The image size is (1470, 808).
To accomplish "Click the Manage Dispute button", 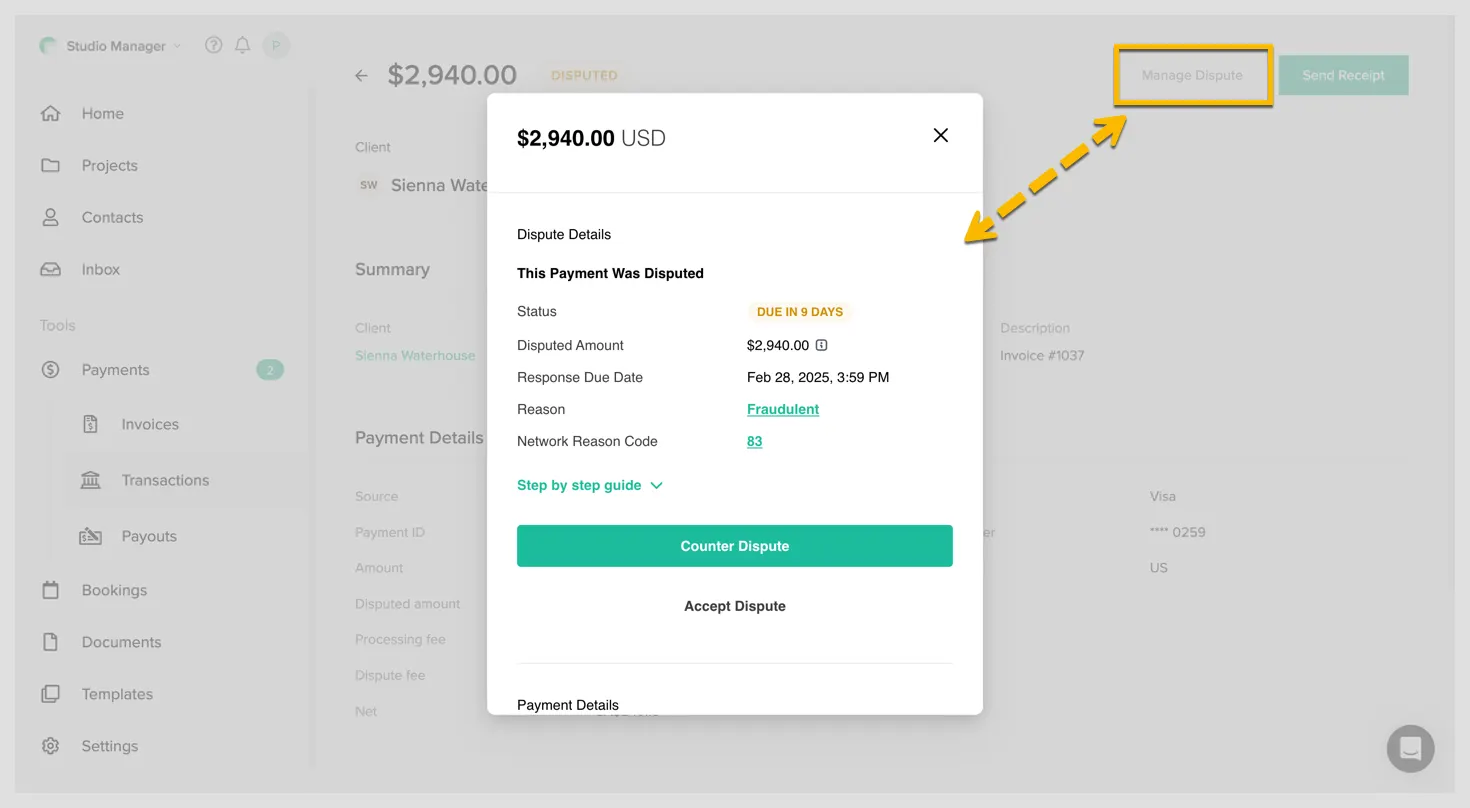I will (1192, 75).
